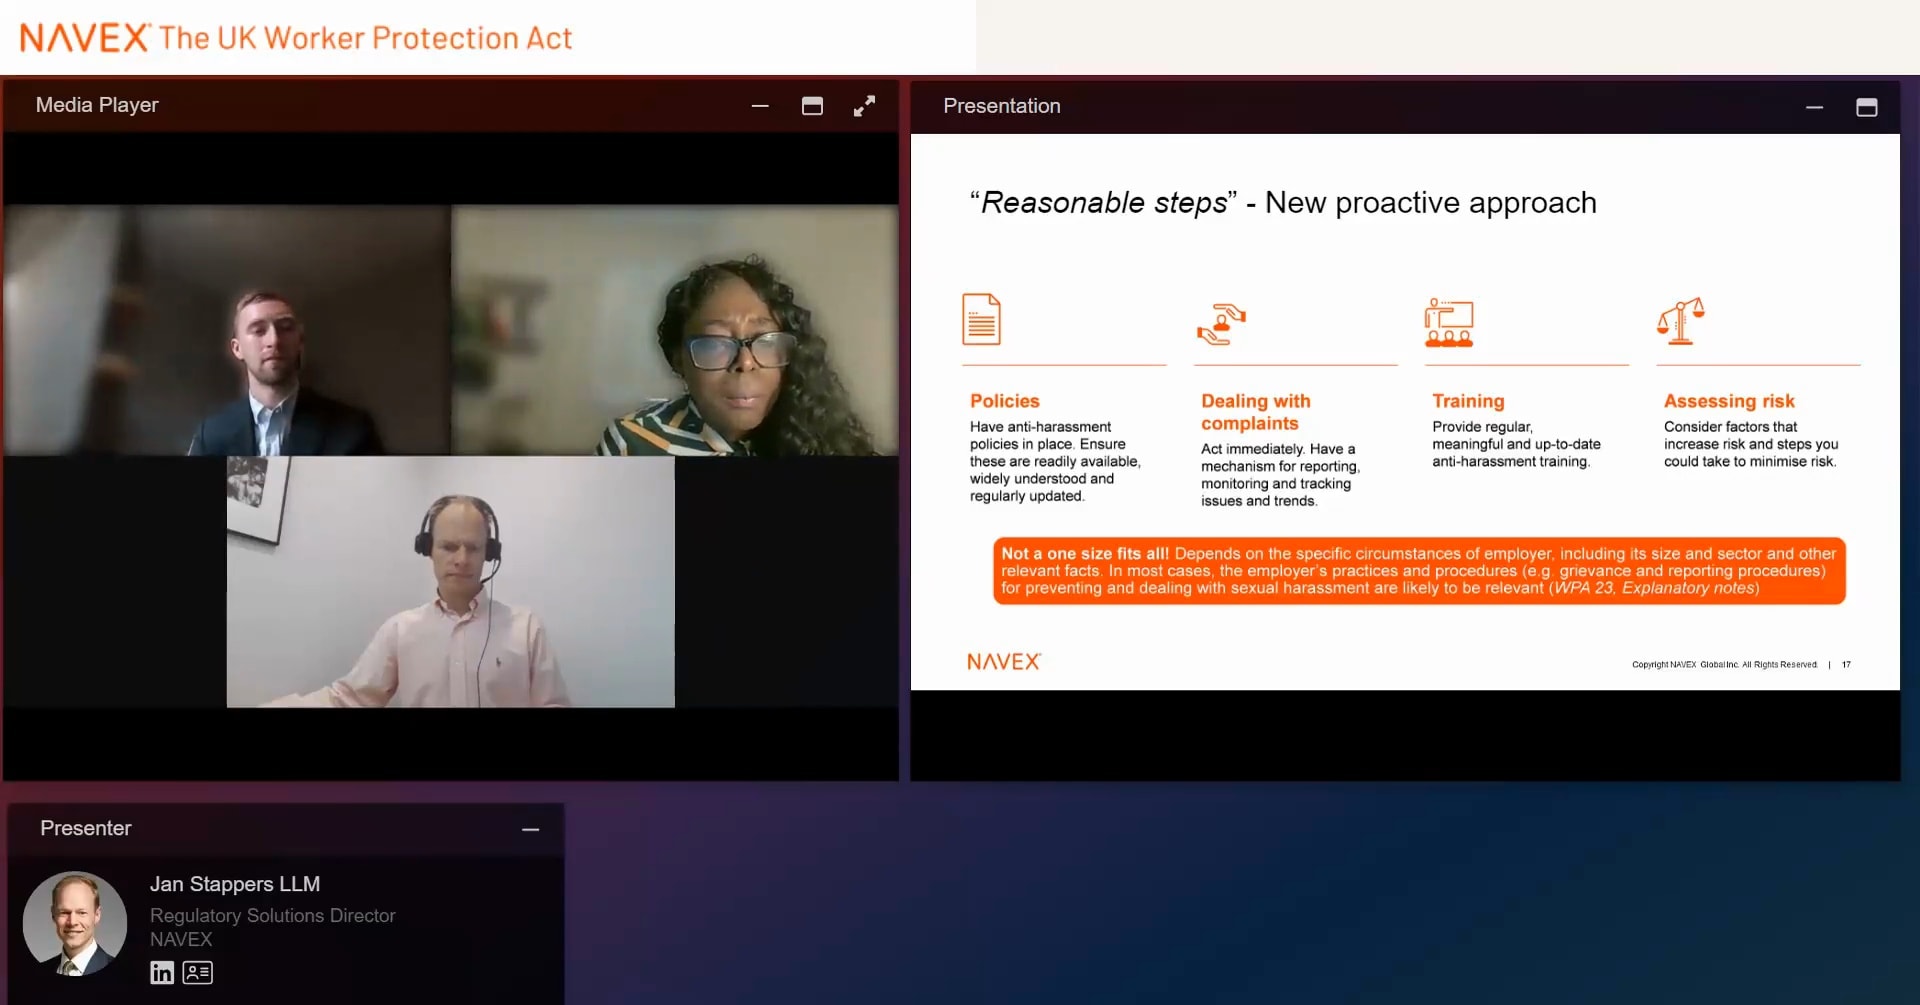This screenshot has width=1920, height=1005.
Task: Maximize the Presentation panel
Action: tap(1866, 107)
